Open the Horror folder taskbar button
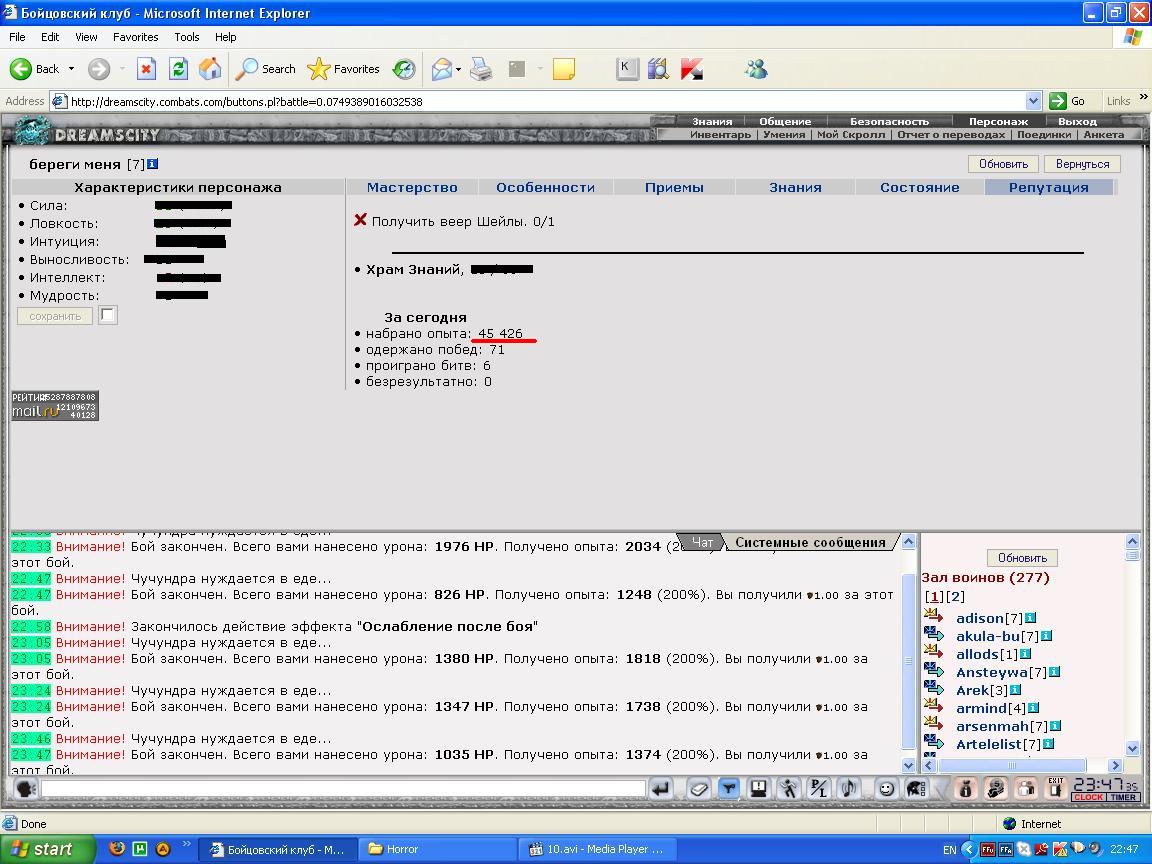This screenshot has width=1152, height=864. coord(438,849)
